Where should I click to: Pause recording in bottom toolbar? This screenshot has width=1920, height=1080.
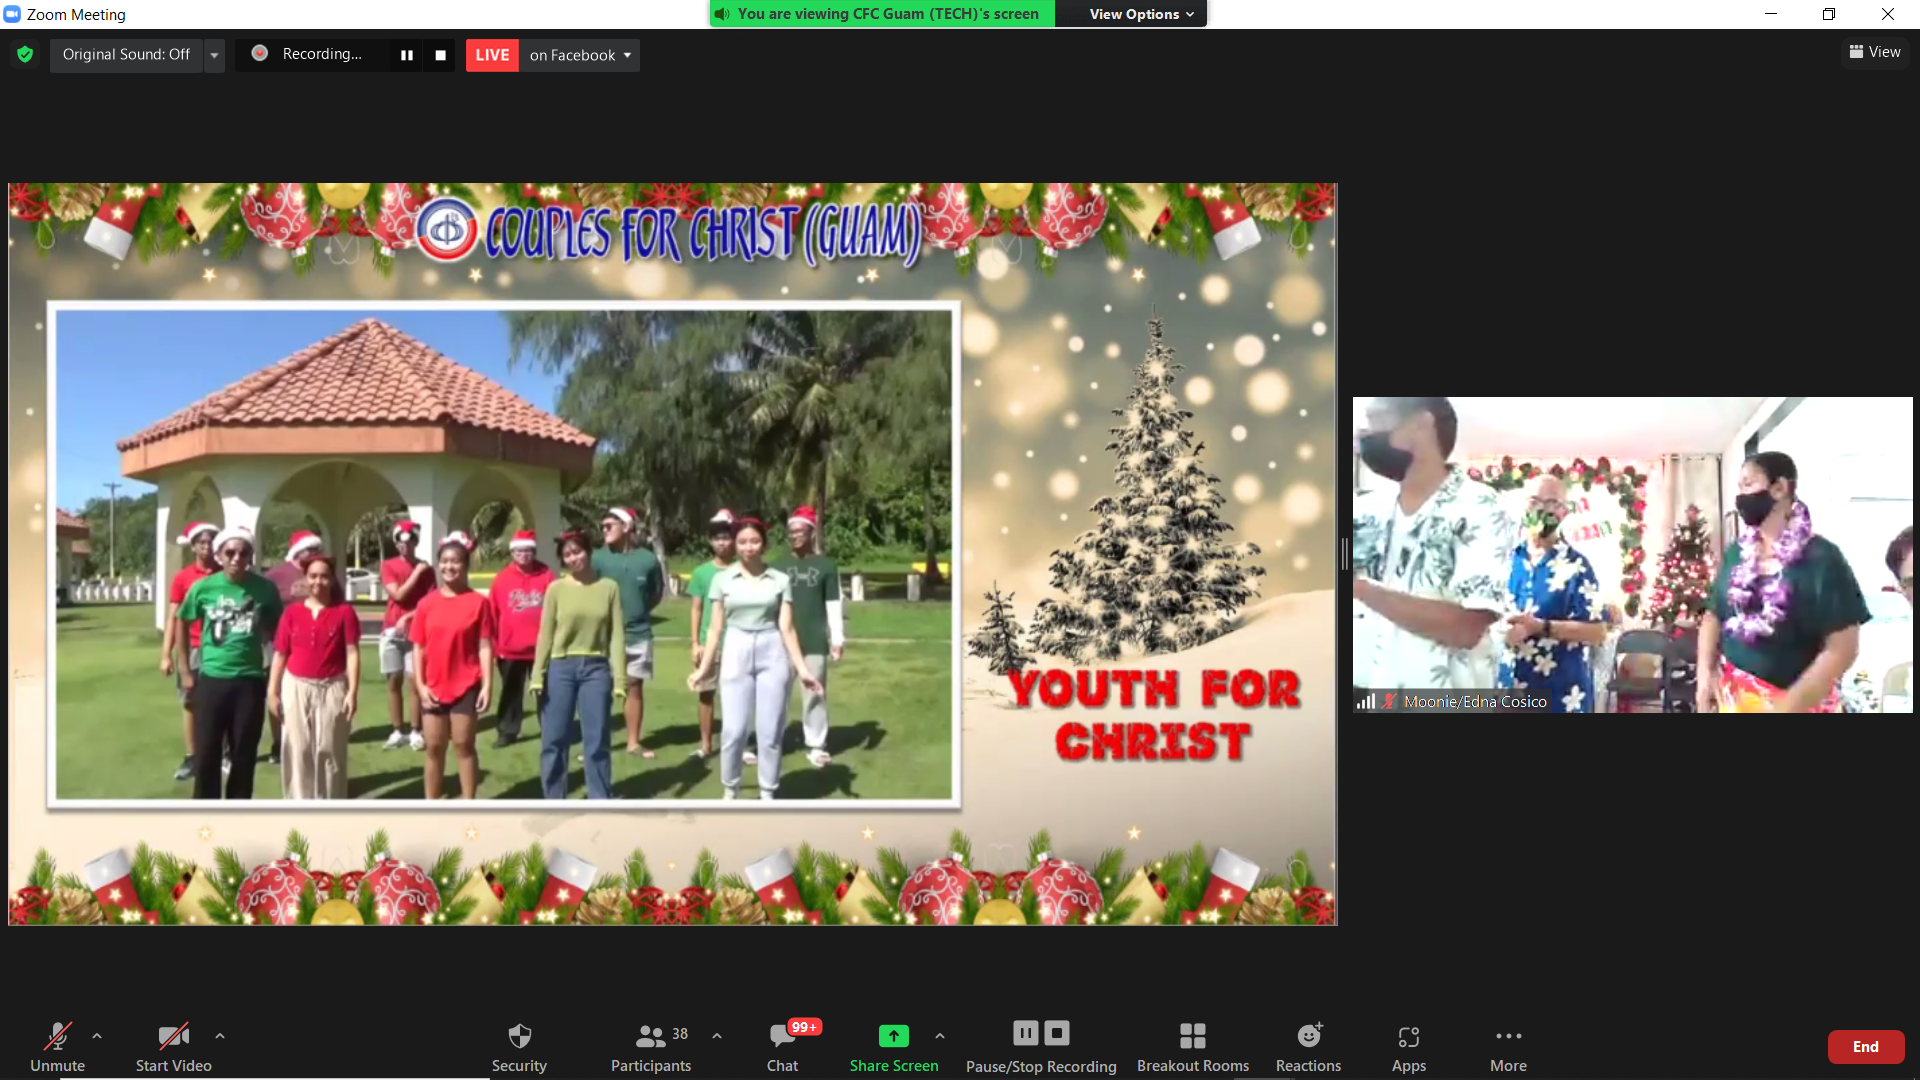point(1026,1033)
